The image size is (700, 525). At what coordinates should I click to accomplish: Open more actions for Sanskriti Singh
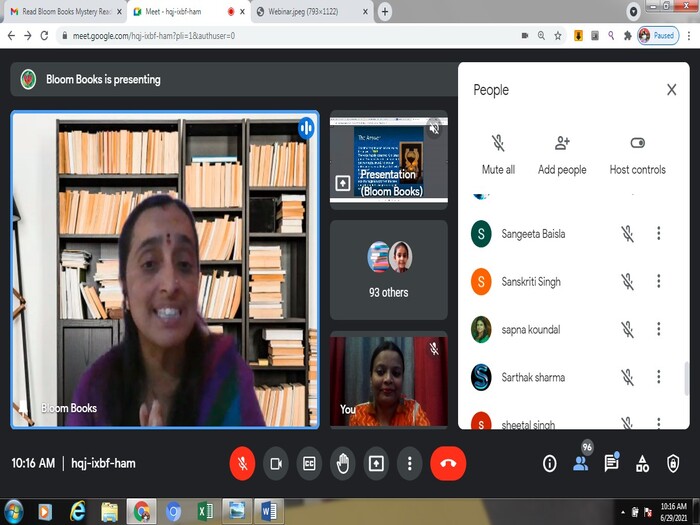[x=658, y=281]
